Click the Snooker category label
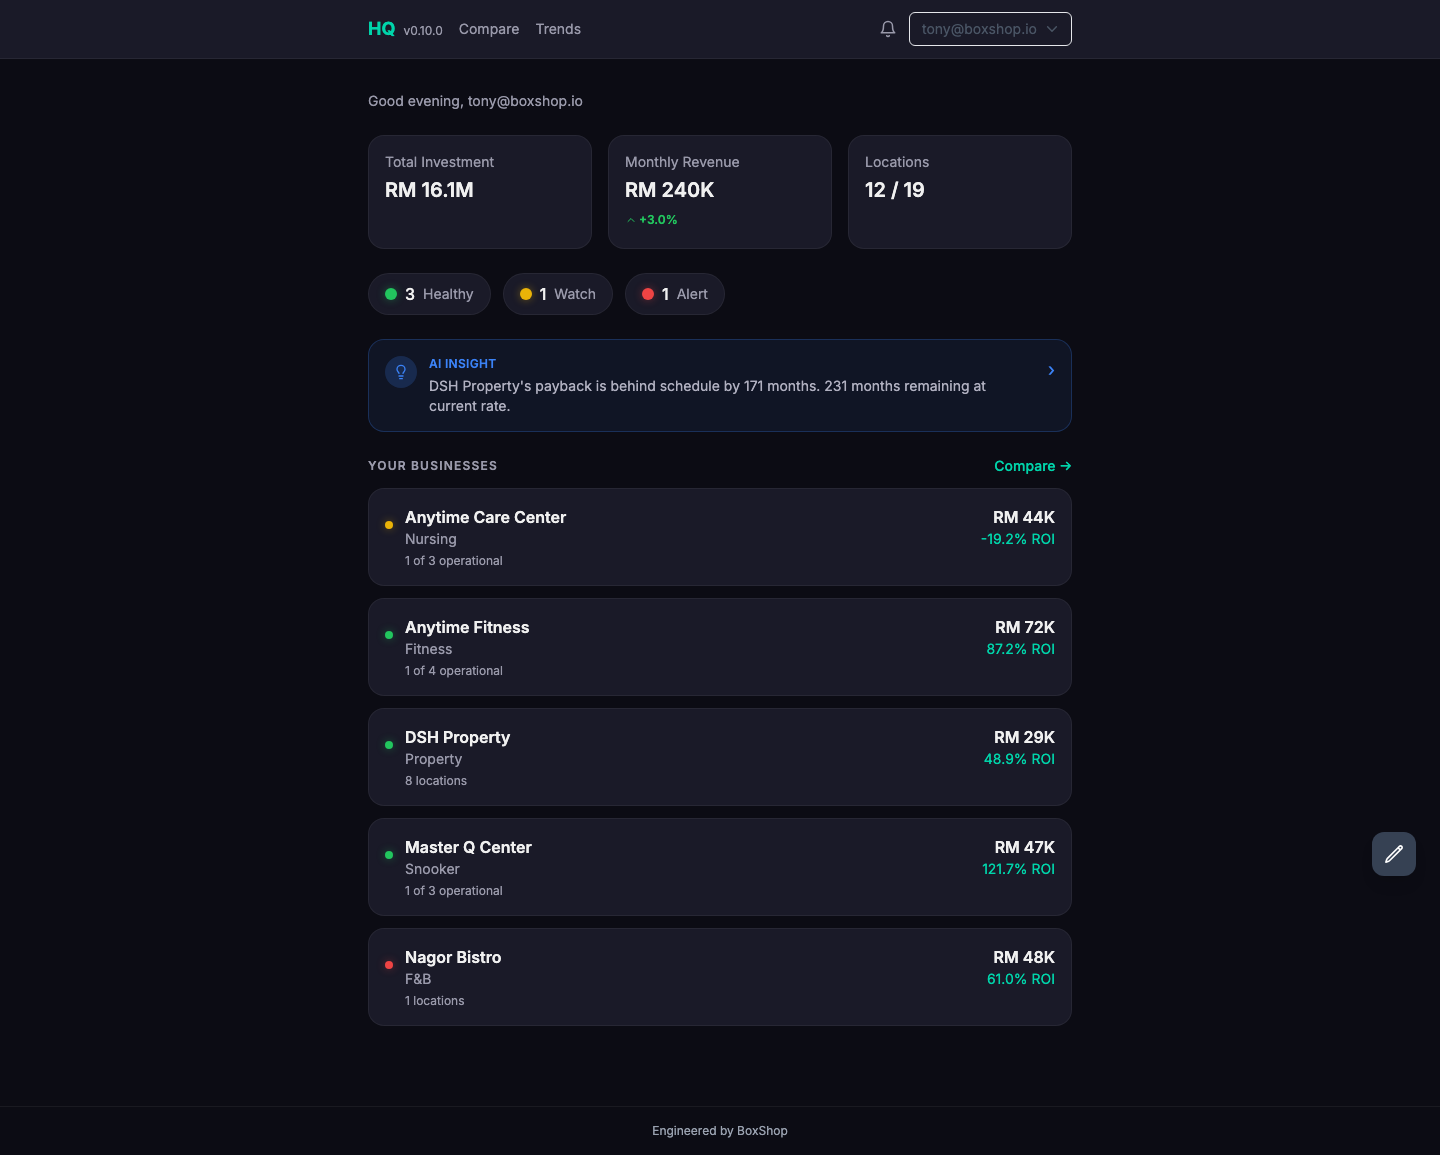Screen dimensions: 1440x1155 pyautogui.click(x=432, y=869)
